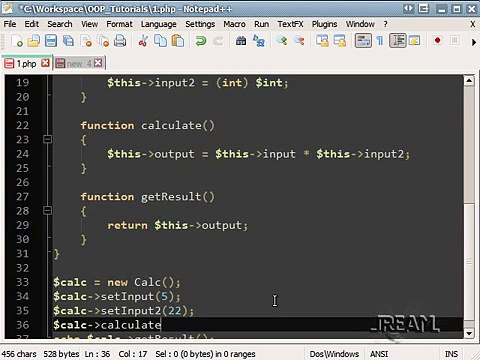Undo the last edit with the green arrow
The height and width of the screenshot is (360, 480).
coord(200,41)
